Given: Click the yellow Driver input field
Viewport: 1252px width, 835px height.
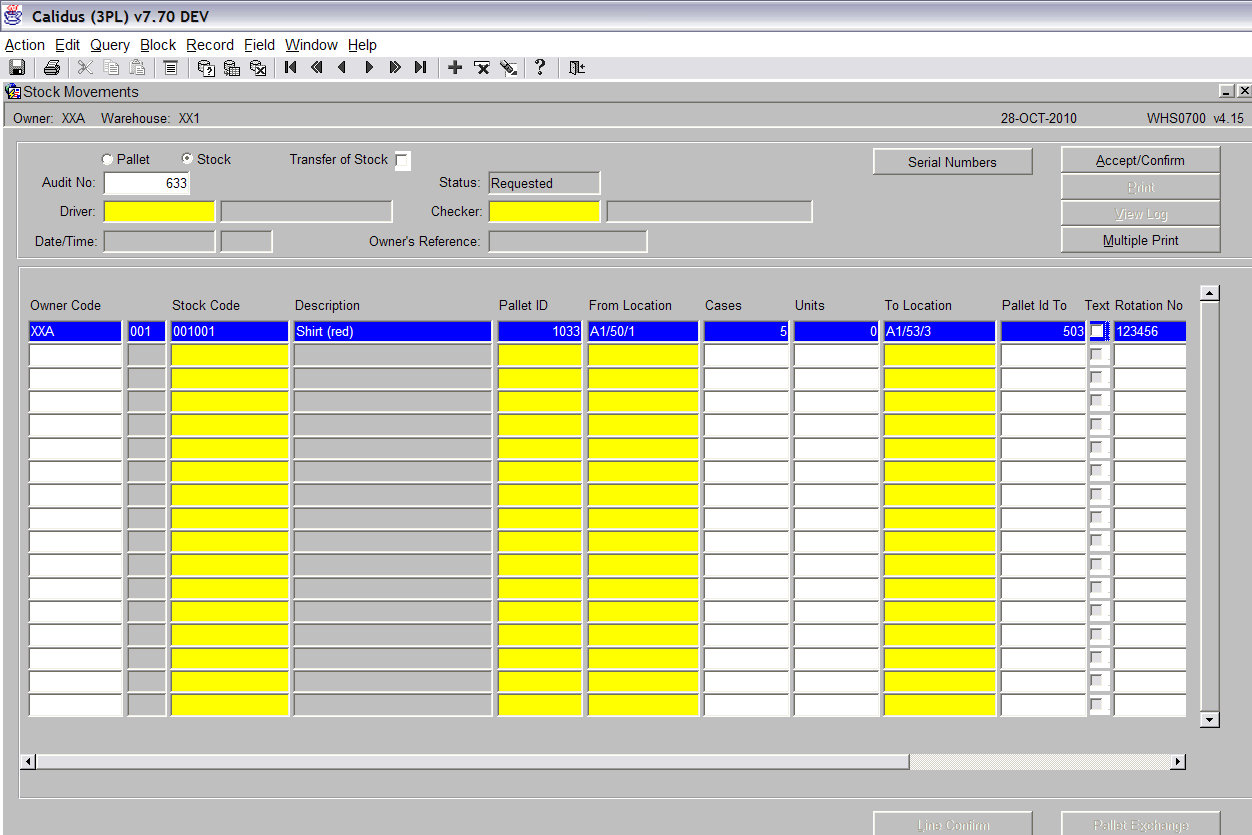Looking at the screenshot, I should tap(159, 211).
